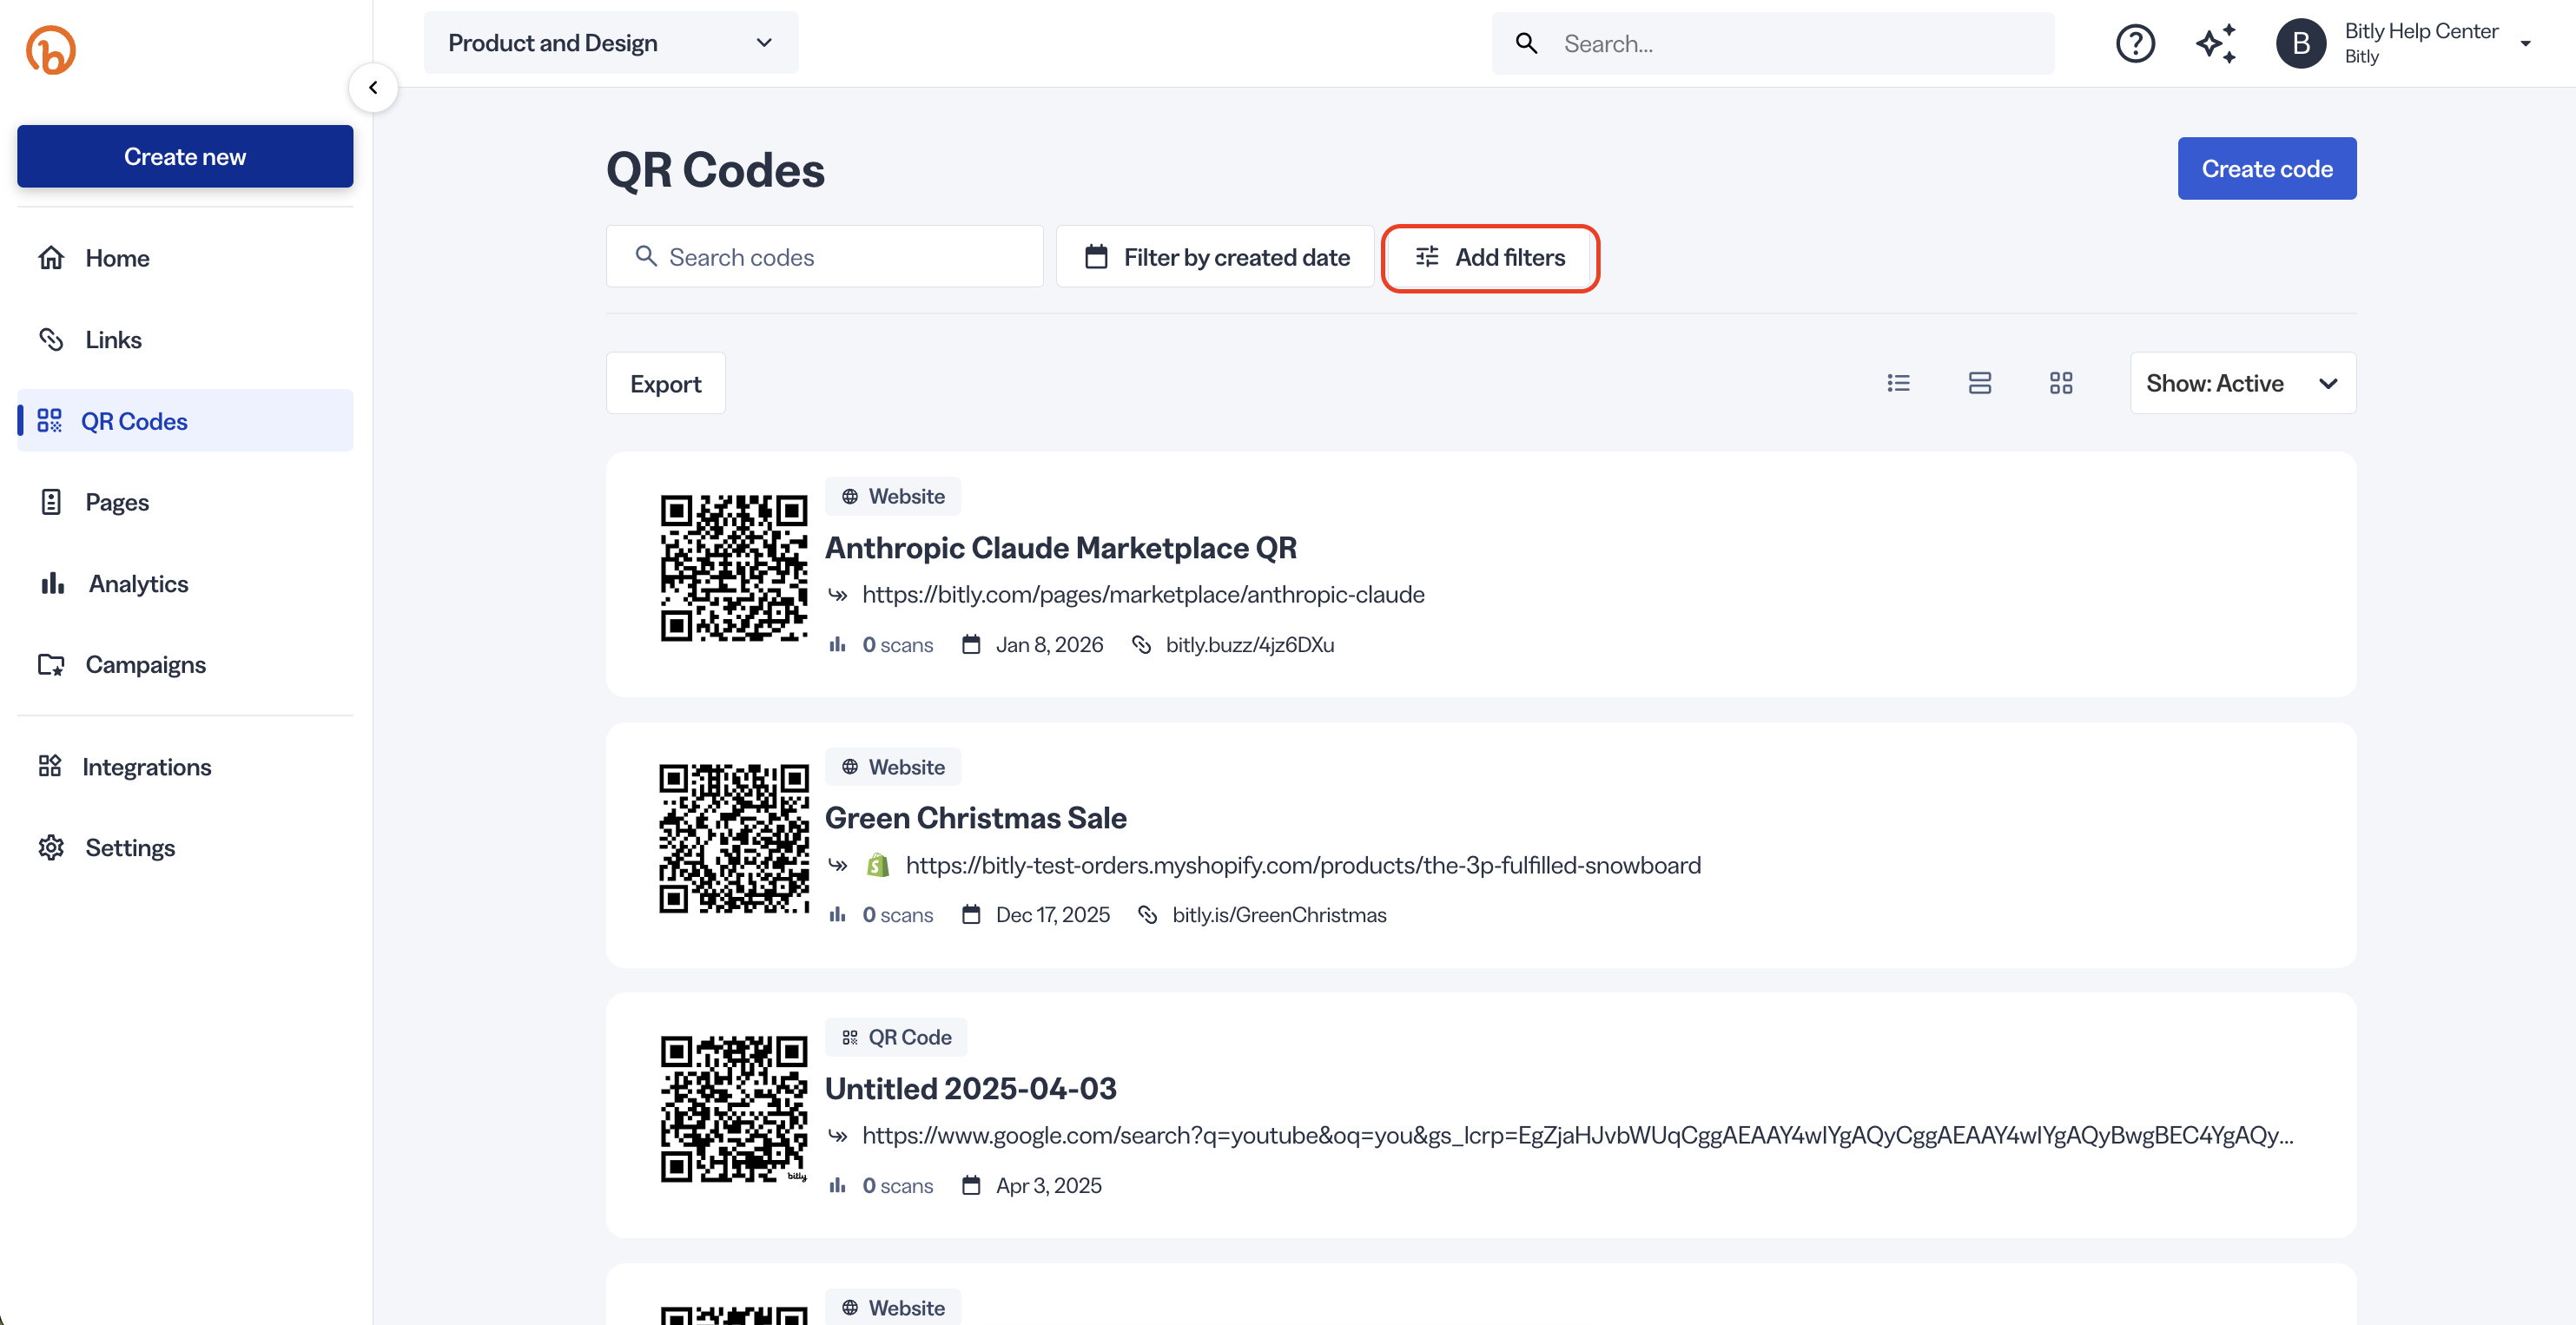The height and width of the screenshot is (1325, 2576).
Task: Open the Show: Active dropdown
Action: click(2242, 383)
